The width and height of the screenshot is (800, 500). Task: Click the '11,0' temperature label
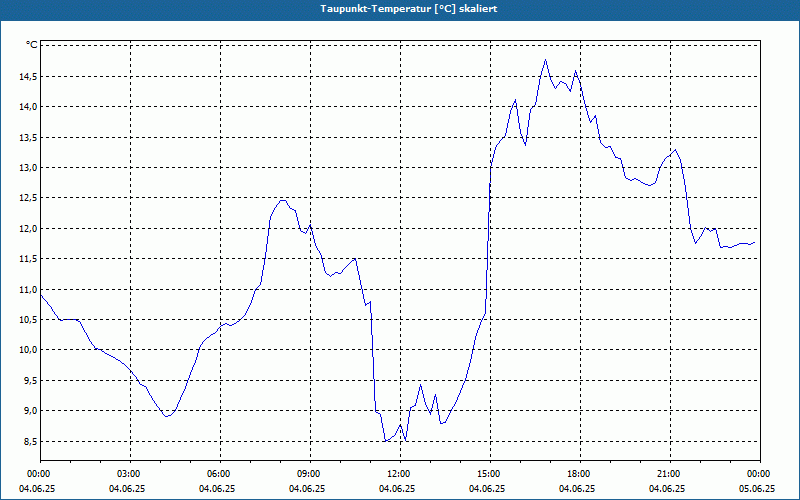tap(28, 289)
